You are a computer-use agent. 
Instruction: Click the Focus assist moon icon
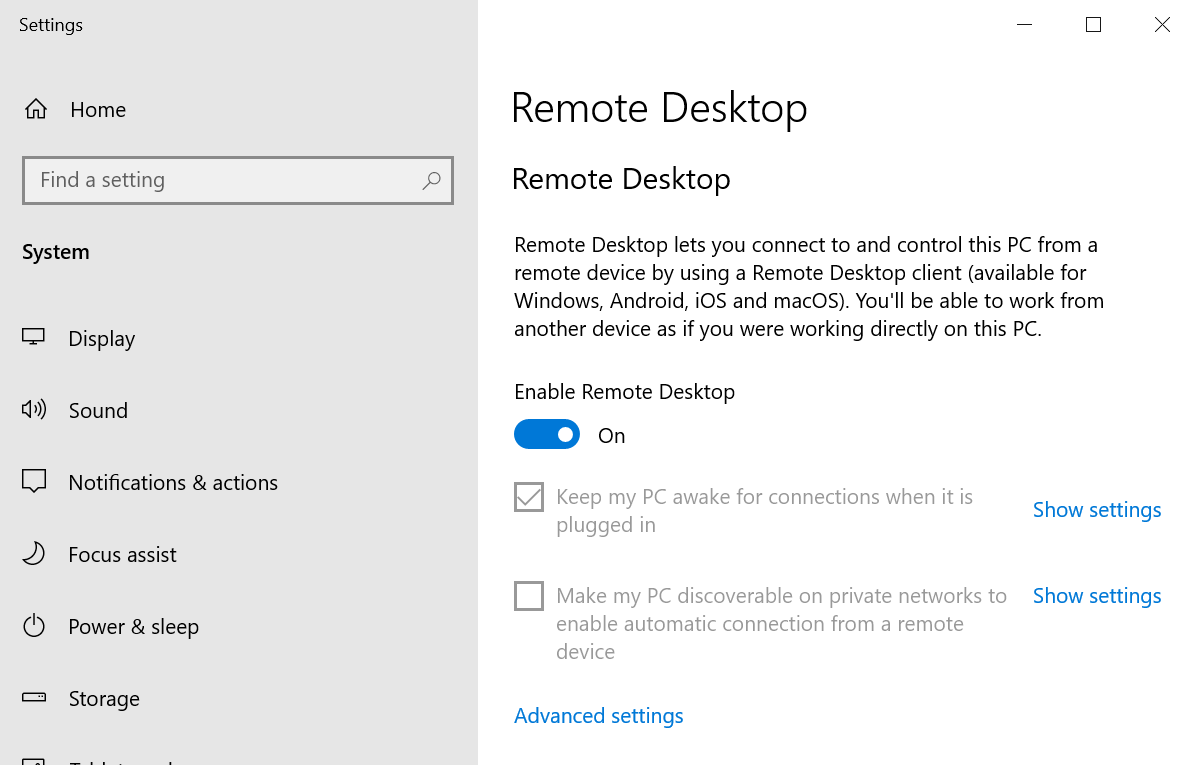(34, 554)
